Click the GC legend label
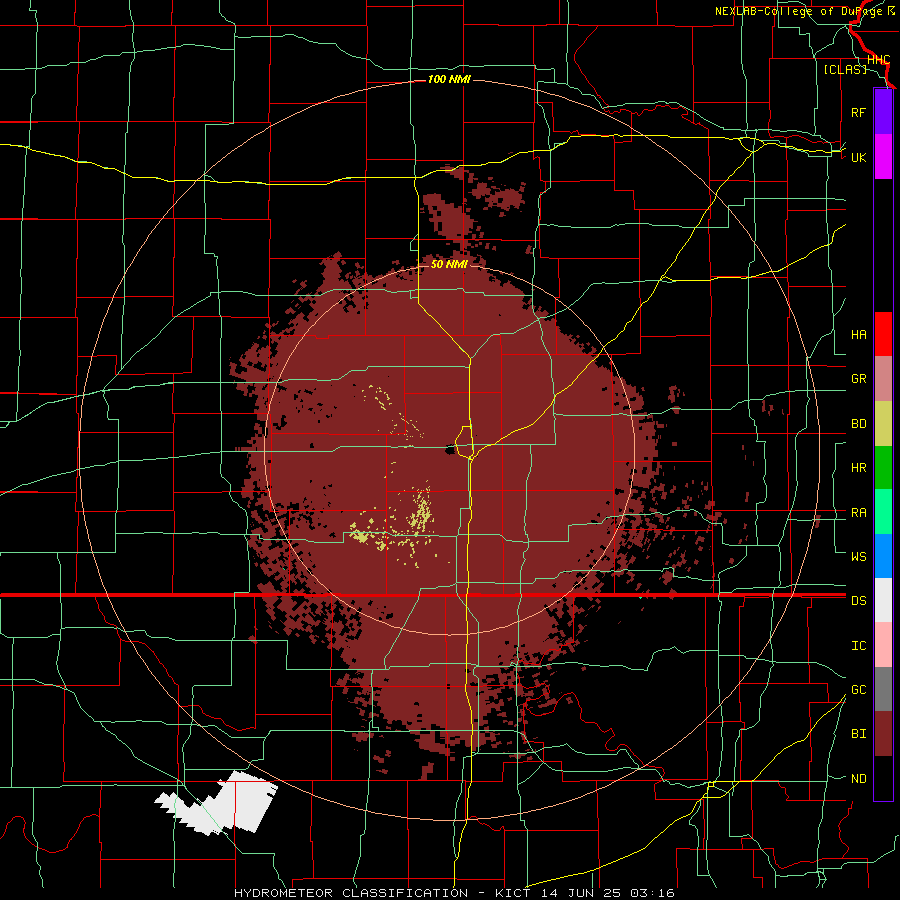The image size is (900, 900). [x=858, y=689]
